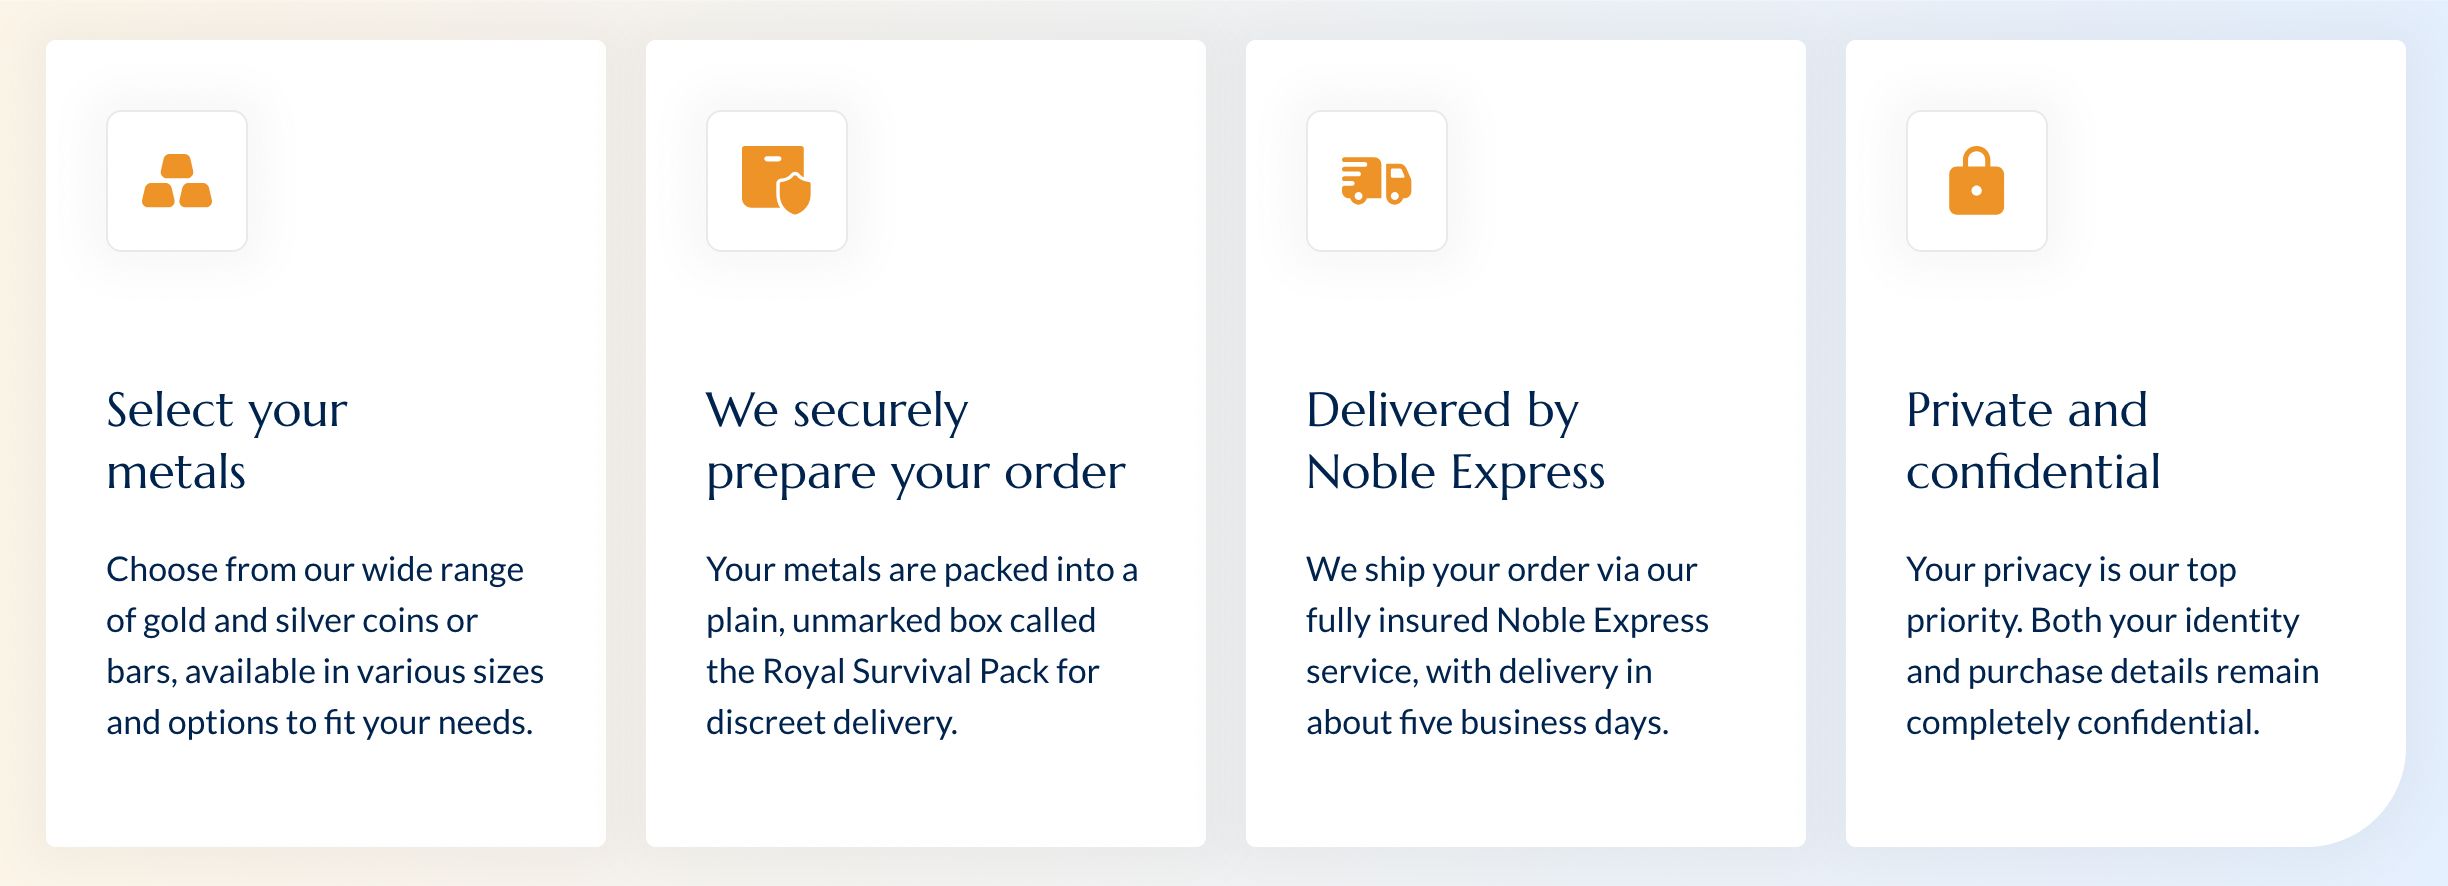Image resolution: width=2448 pixels, height=886 pixels.
Task: Click the secure package shield icon
Action: pyautogui.click(x=777, y=180)
